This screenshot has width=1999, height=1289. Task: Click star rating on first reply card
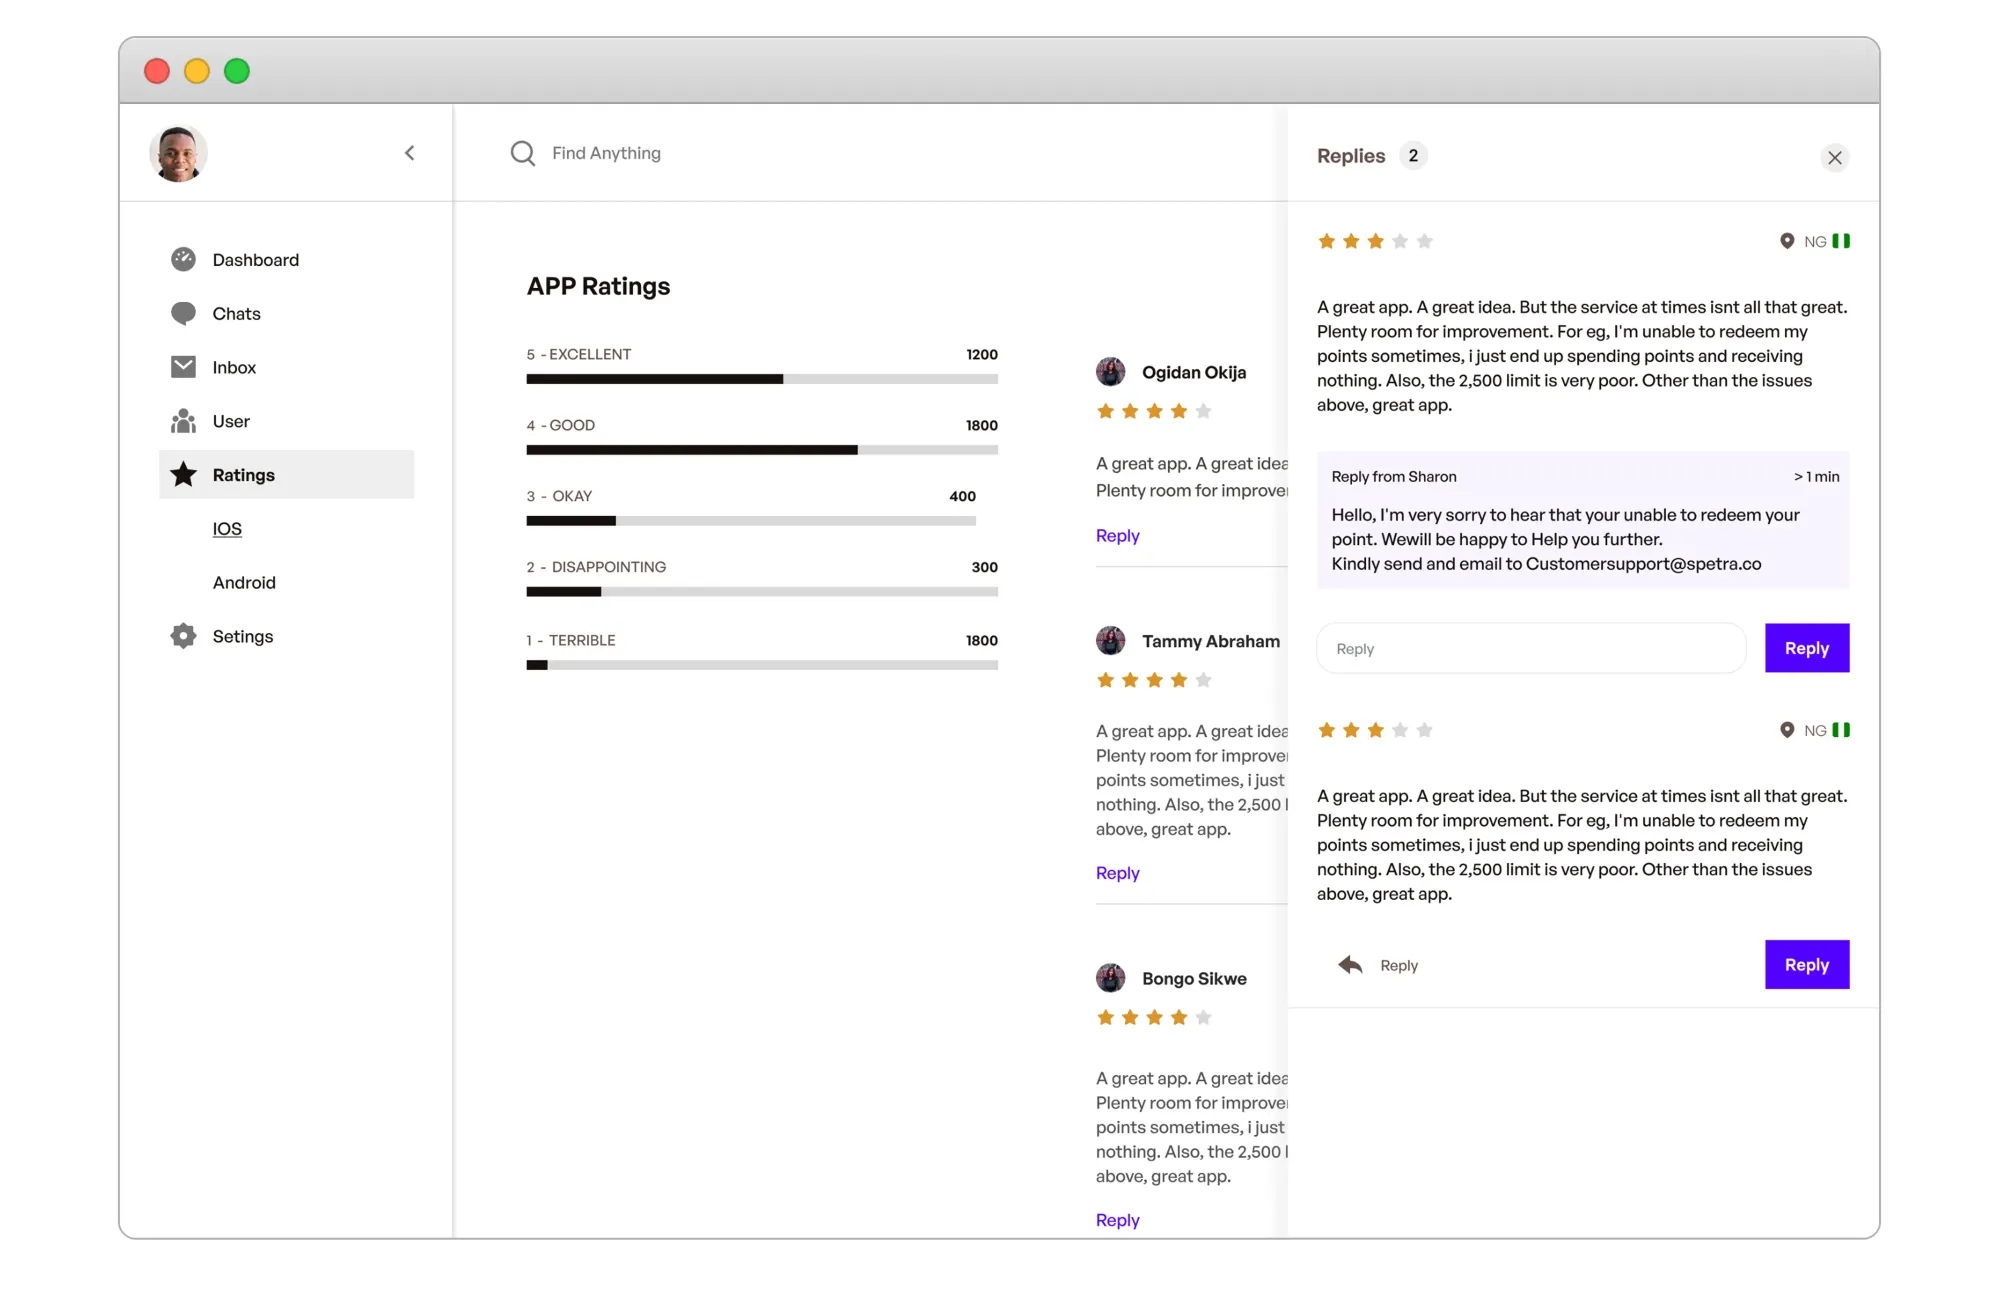click(1375, 241)
